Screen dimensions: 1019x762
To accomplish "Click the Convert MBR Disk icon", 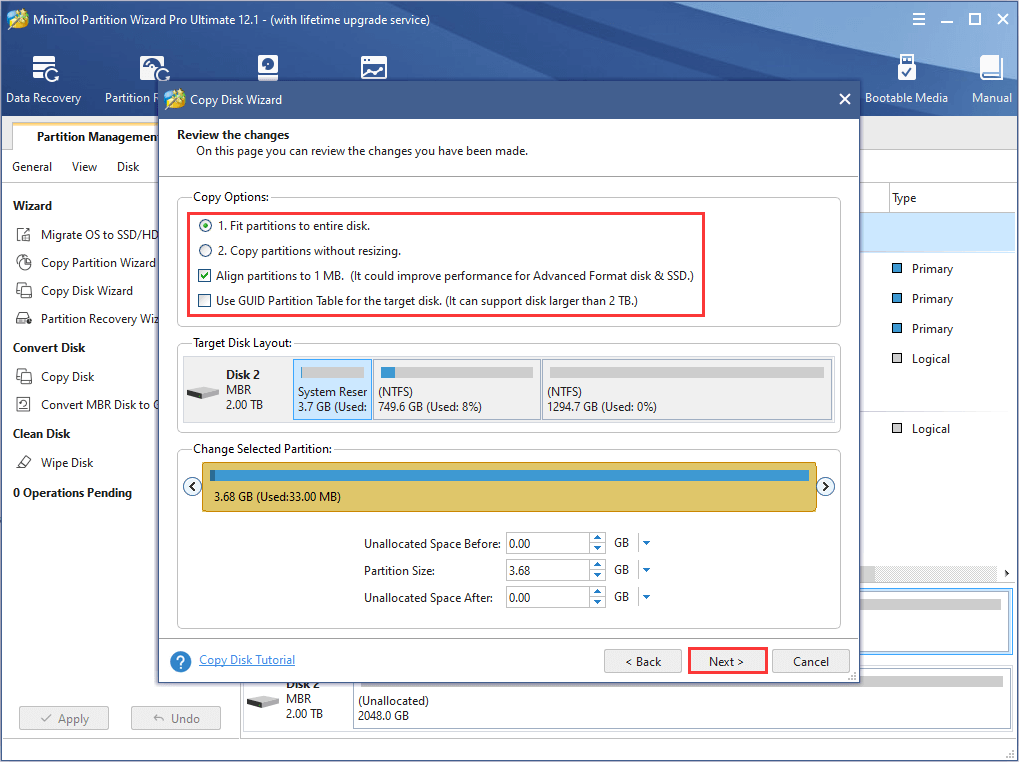I will coord(23,405).
